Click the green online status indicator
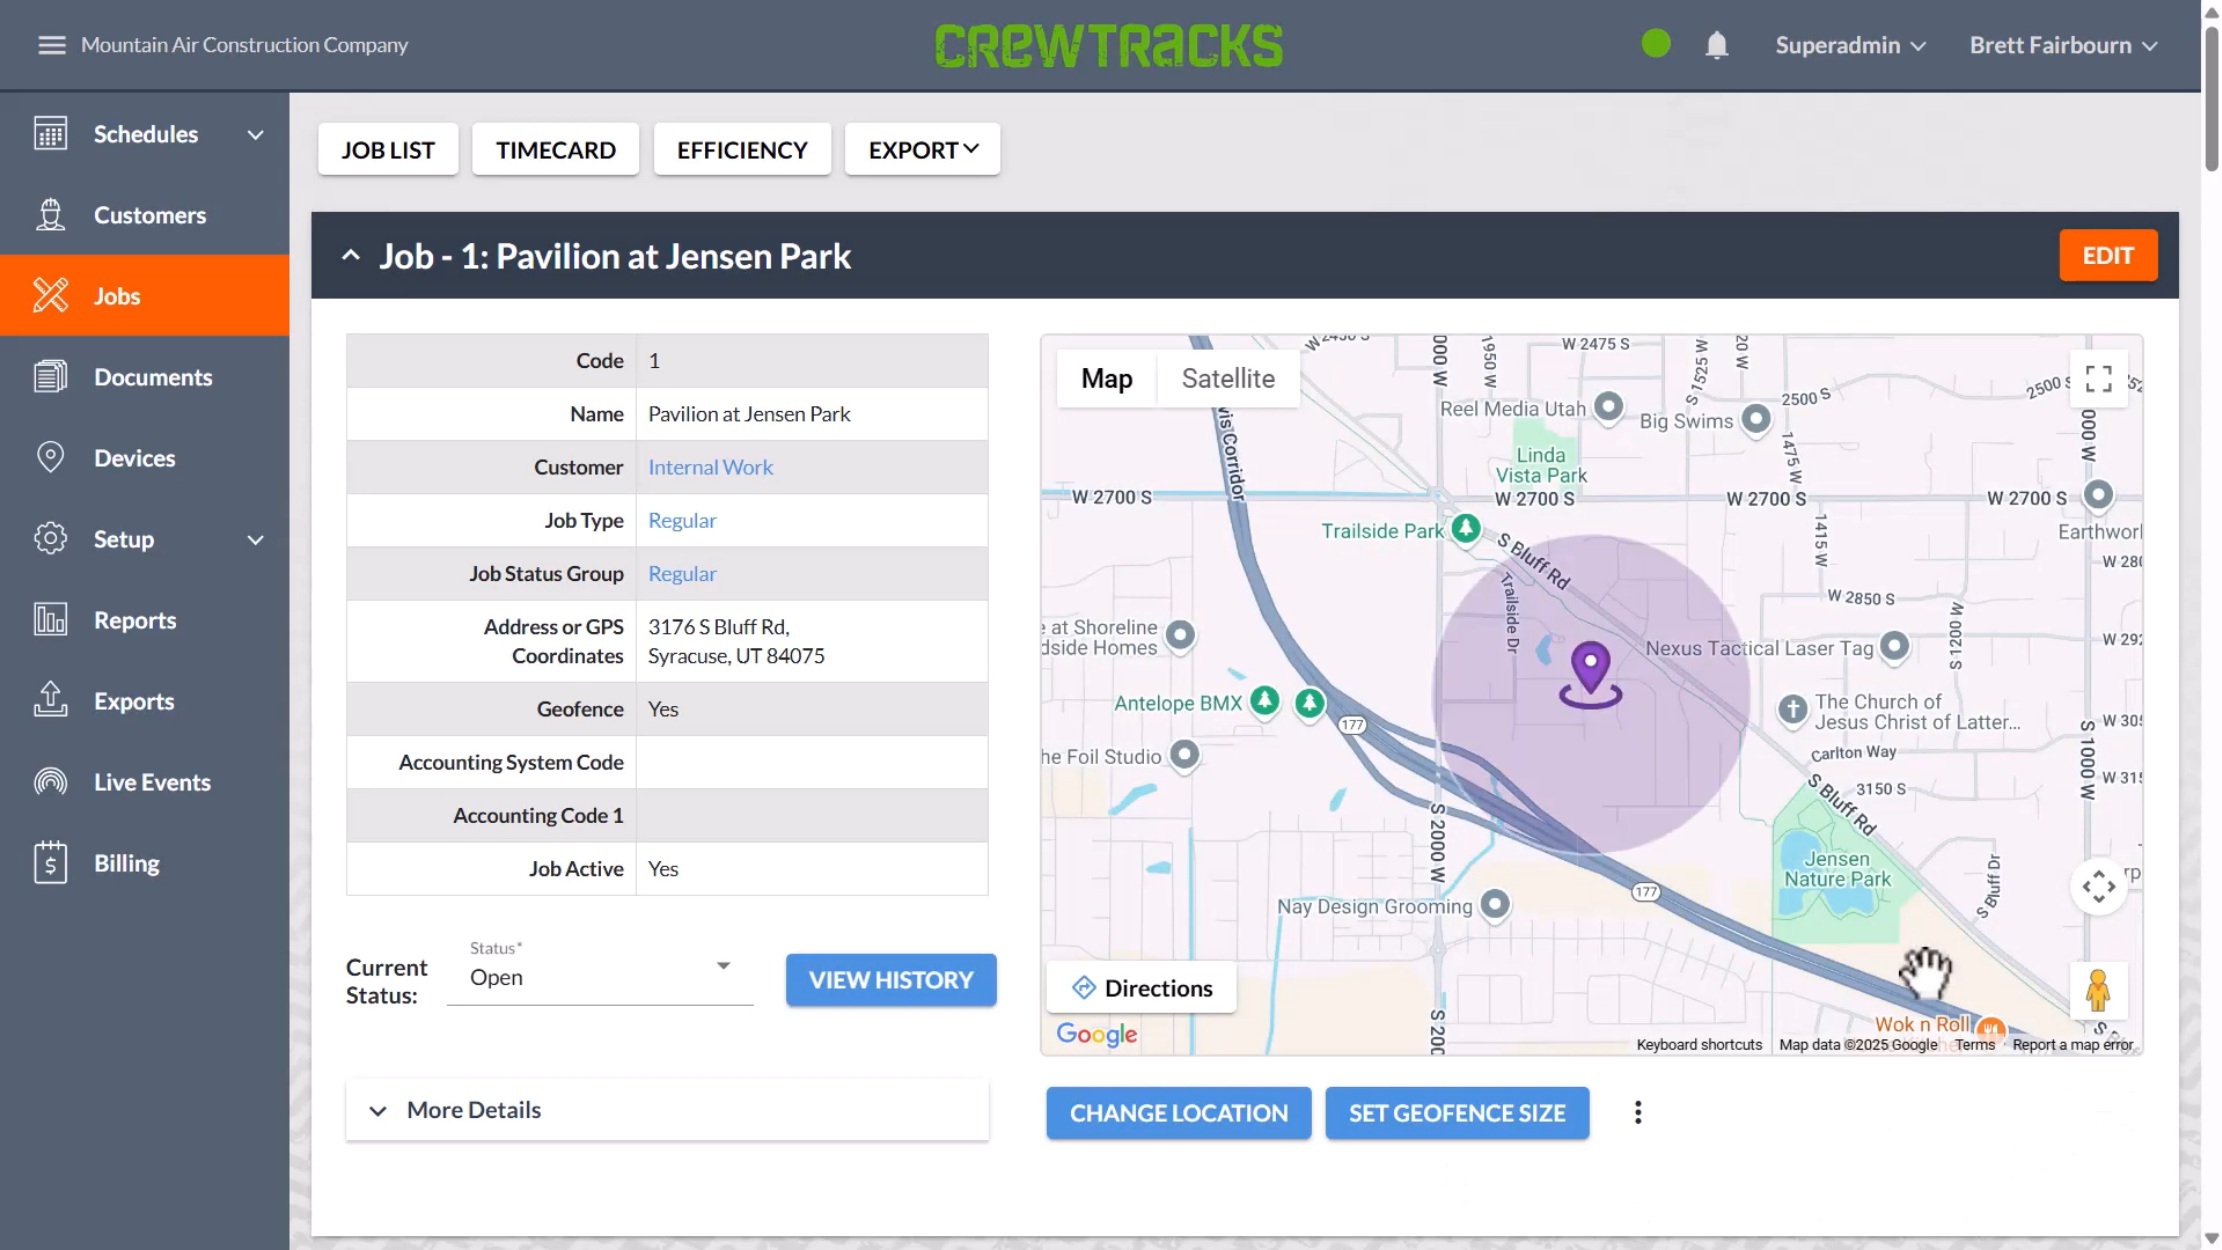This screenshot has width=2222, height=1250. [x=1655, y=44]
